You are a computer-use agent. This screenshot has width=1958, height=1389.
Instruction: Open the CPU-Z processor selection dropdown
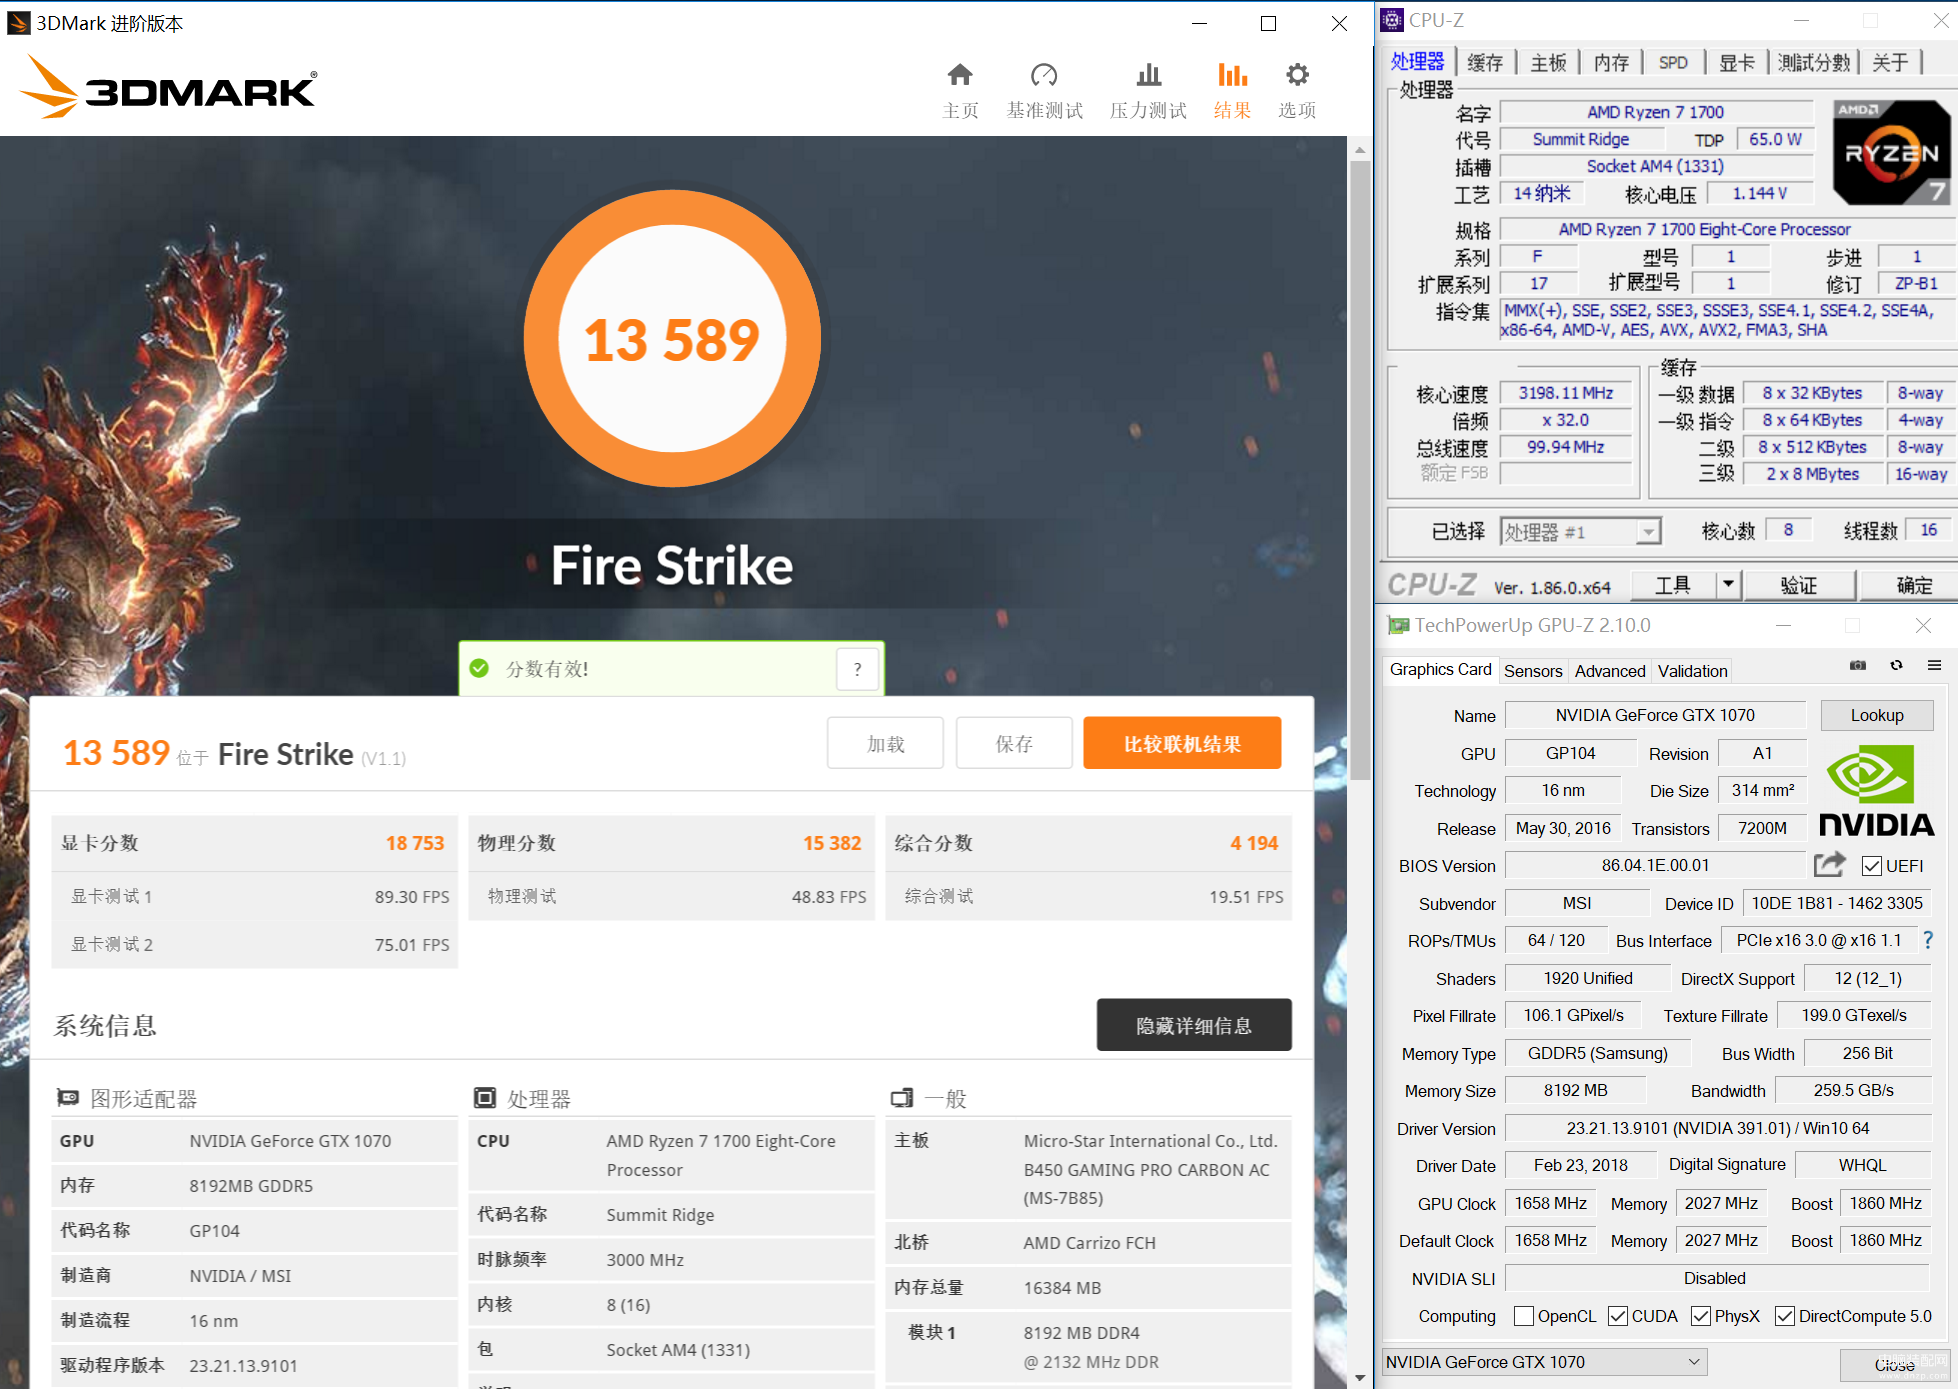click(1580, 531)
